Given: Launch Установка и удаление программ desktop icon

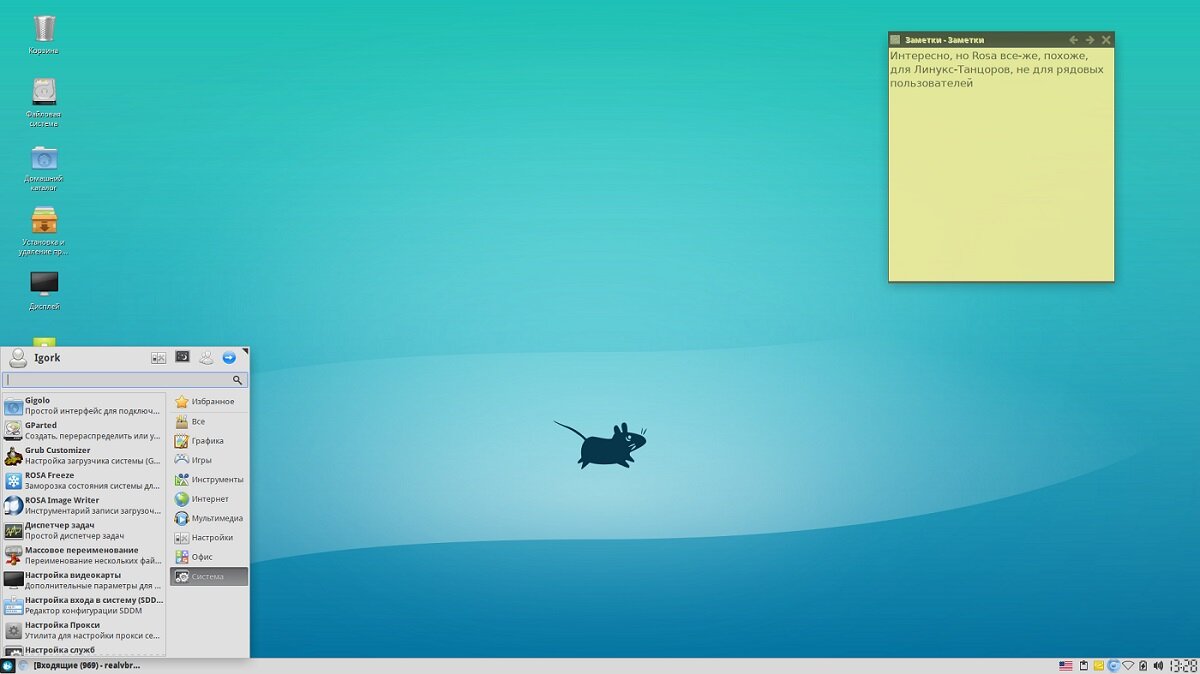Looking at the screenshot, I should click(44, 230).
